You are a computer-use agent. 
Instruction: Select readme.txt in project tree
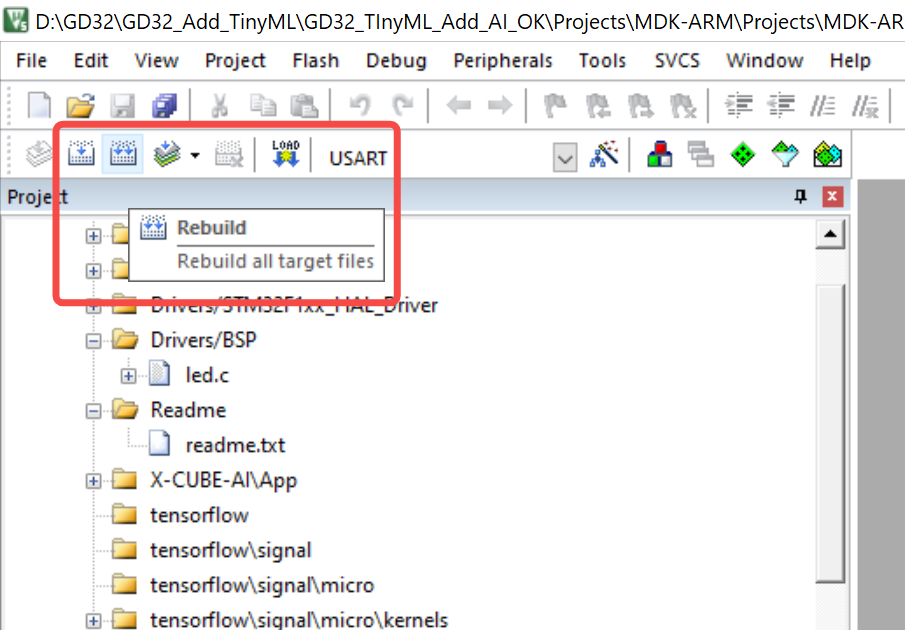(235, 445)
